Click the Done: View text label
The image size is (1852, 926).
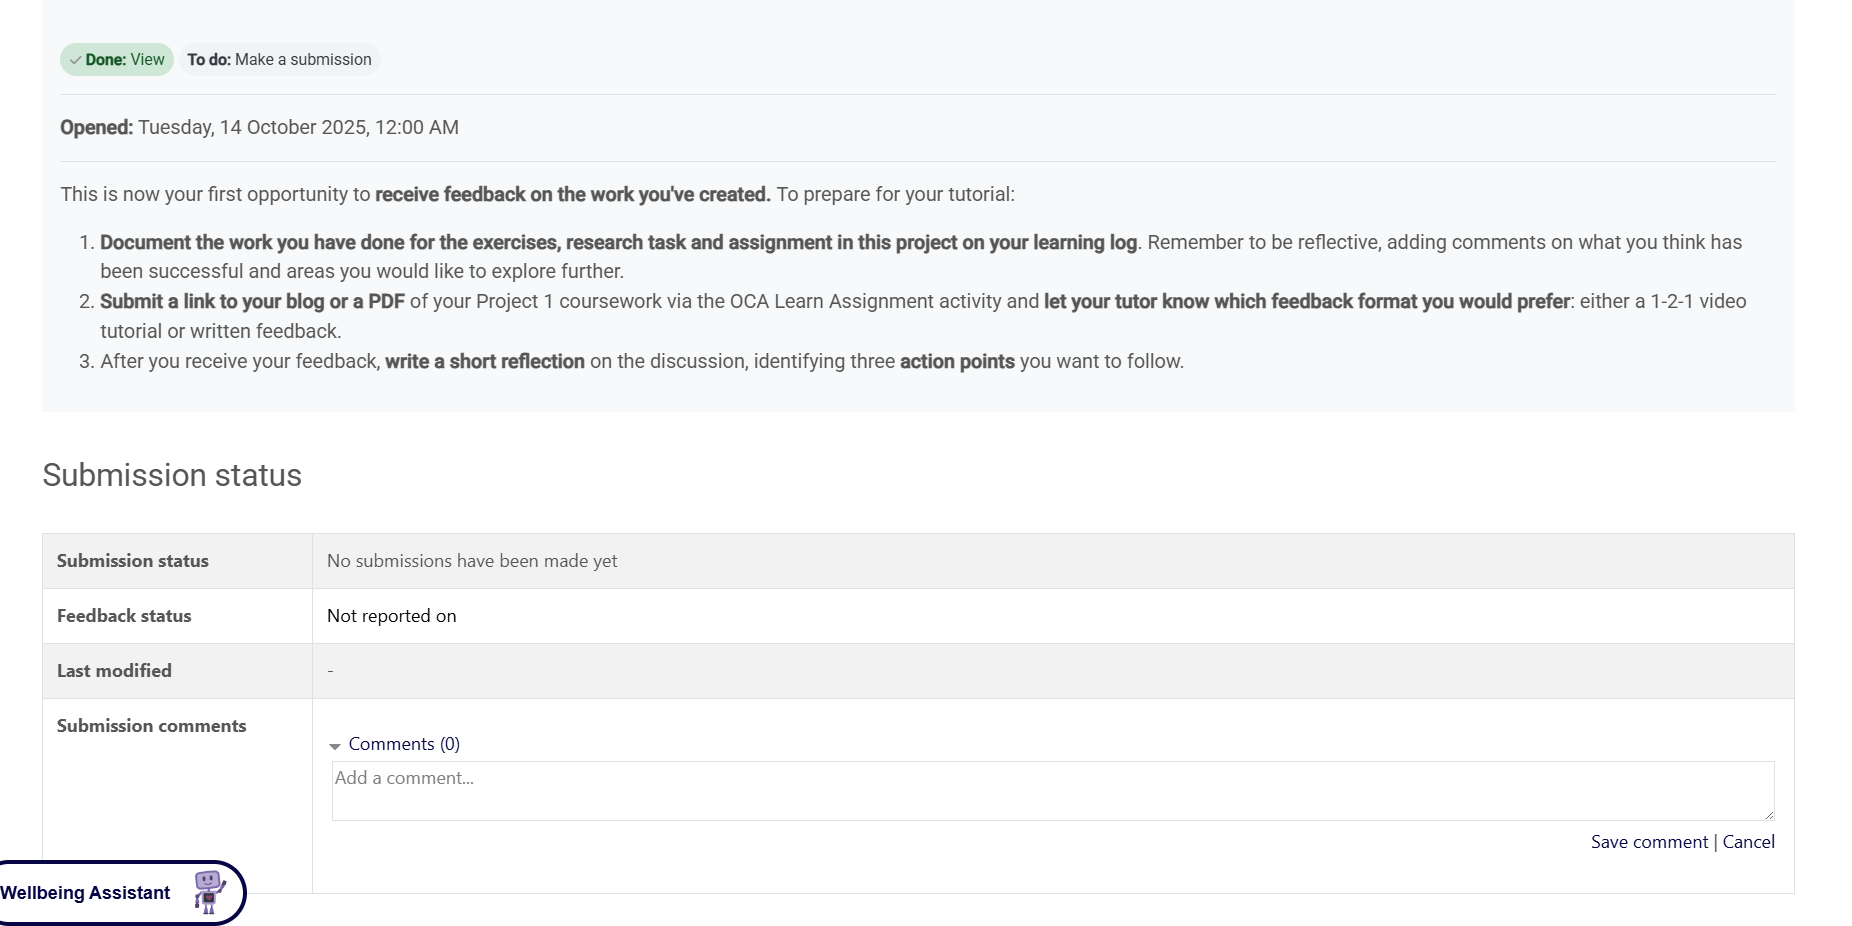coord(125,60)
